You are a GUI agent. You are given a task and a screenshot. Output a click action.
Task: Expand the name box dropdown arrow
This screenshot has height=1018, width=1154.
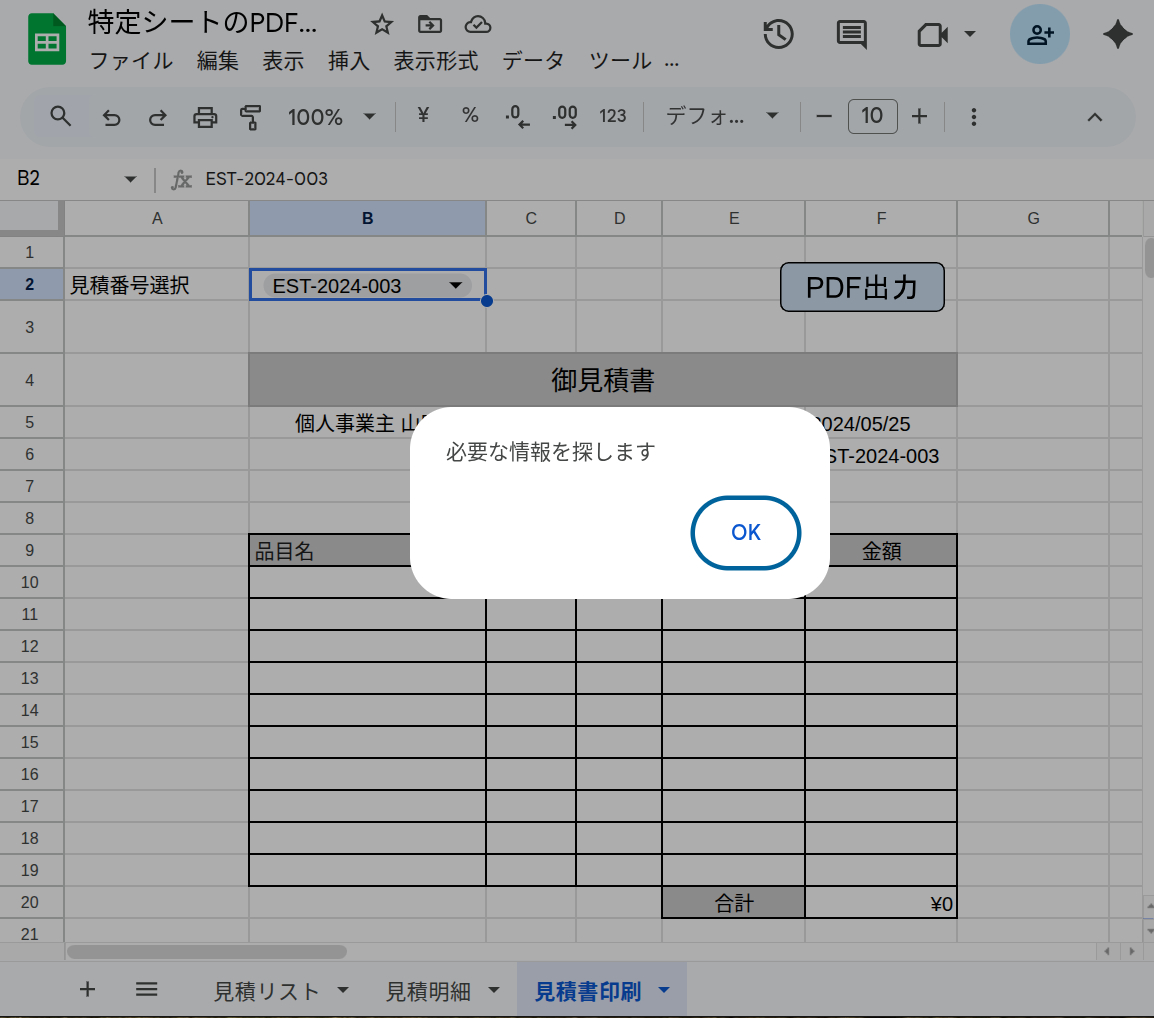coord(130,179)
